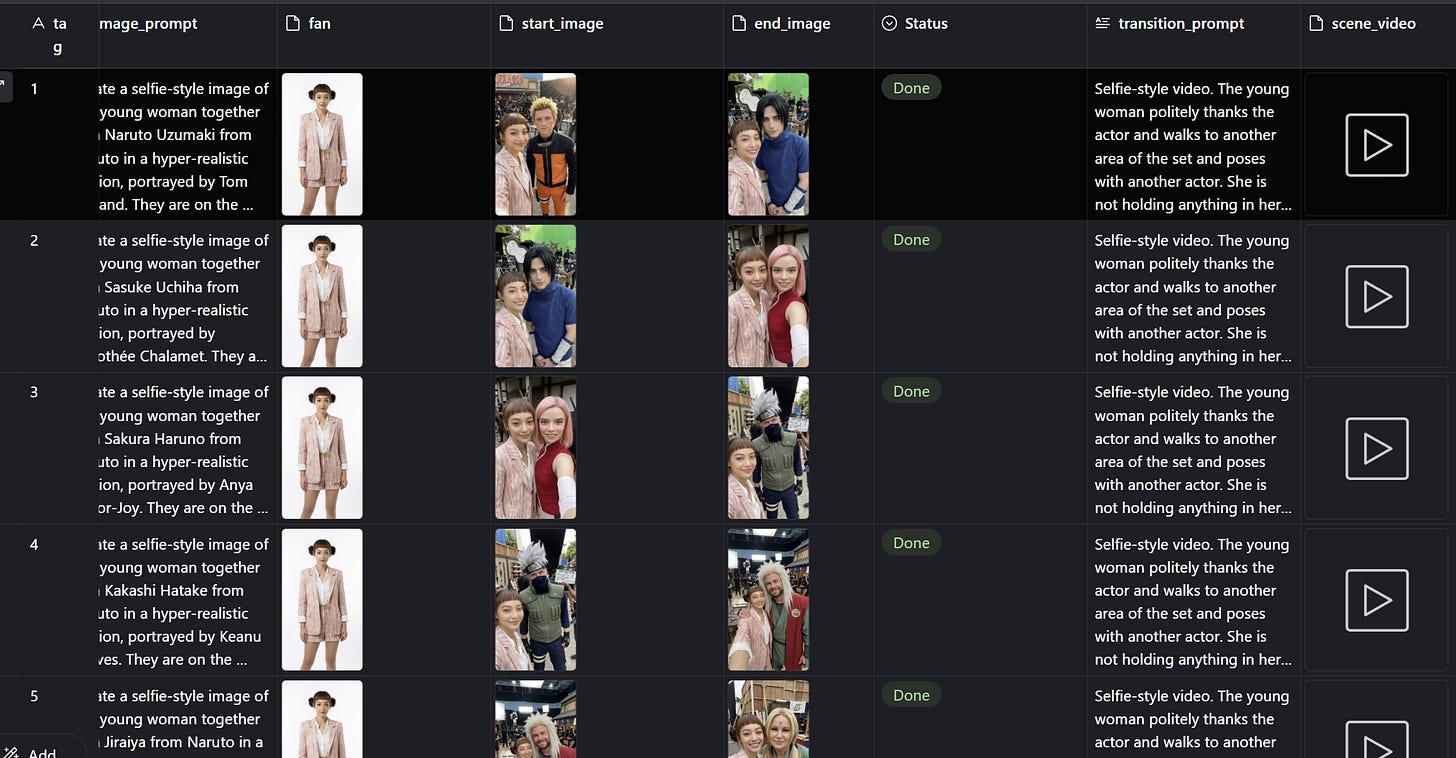Select the image prompt cell about Sasuke Uchiha
The height and width of the screenshot is (758, 1456).
pyautogui.click(x=188, y=297)
